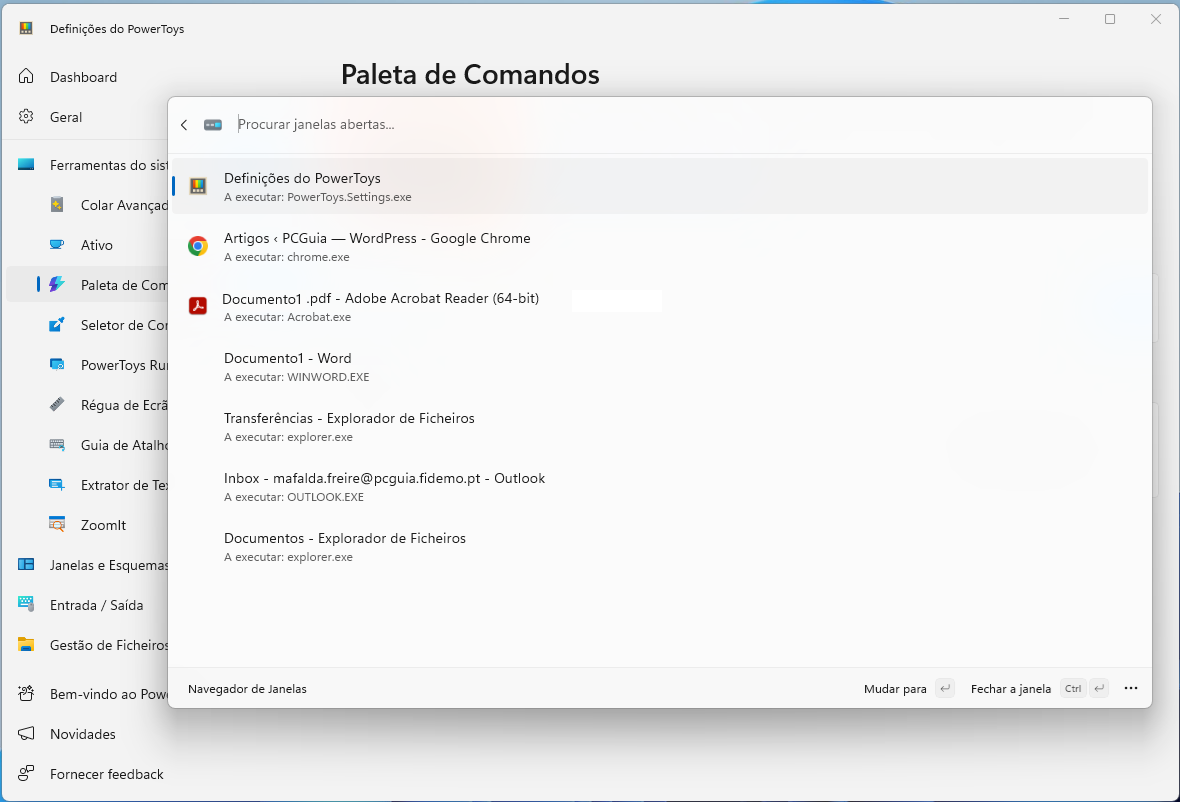Screen dimensions: 1180x802
Task: Open Novidades via the megaphone icon
Action: (x=26, y=734)
